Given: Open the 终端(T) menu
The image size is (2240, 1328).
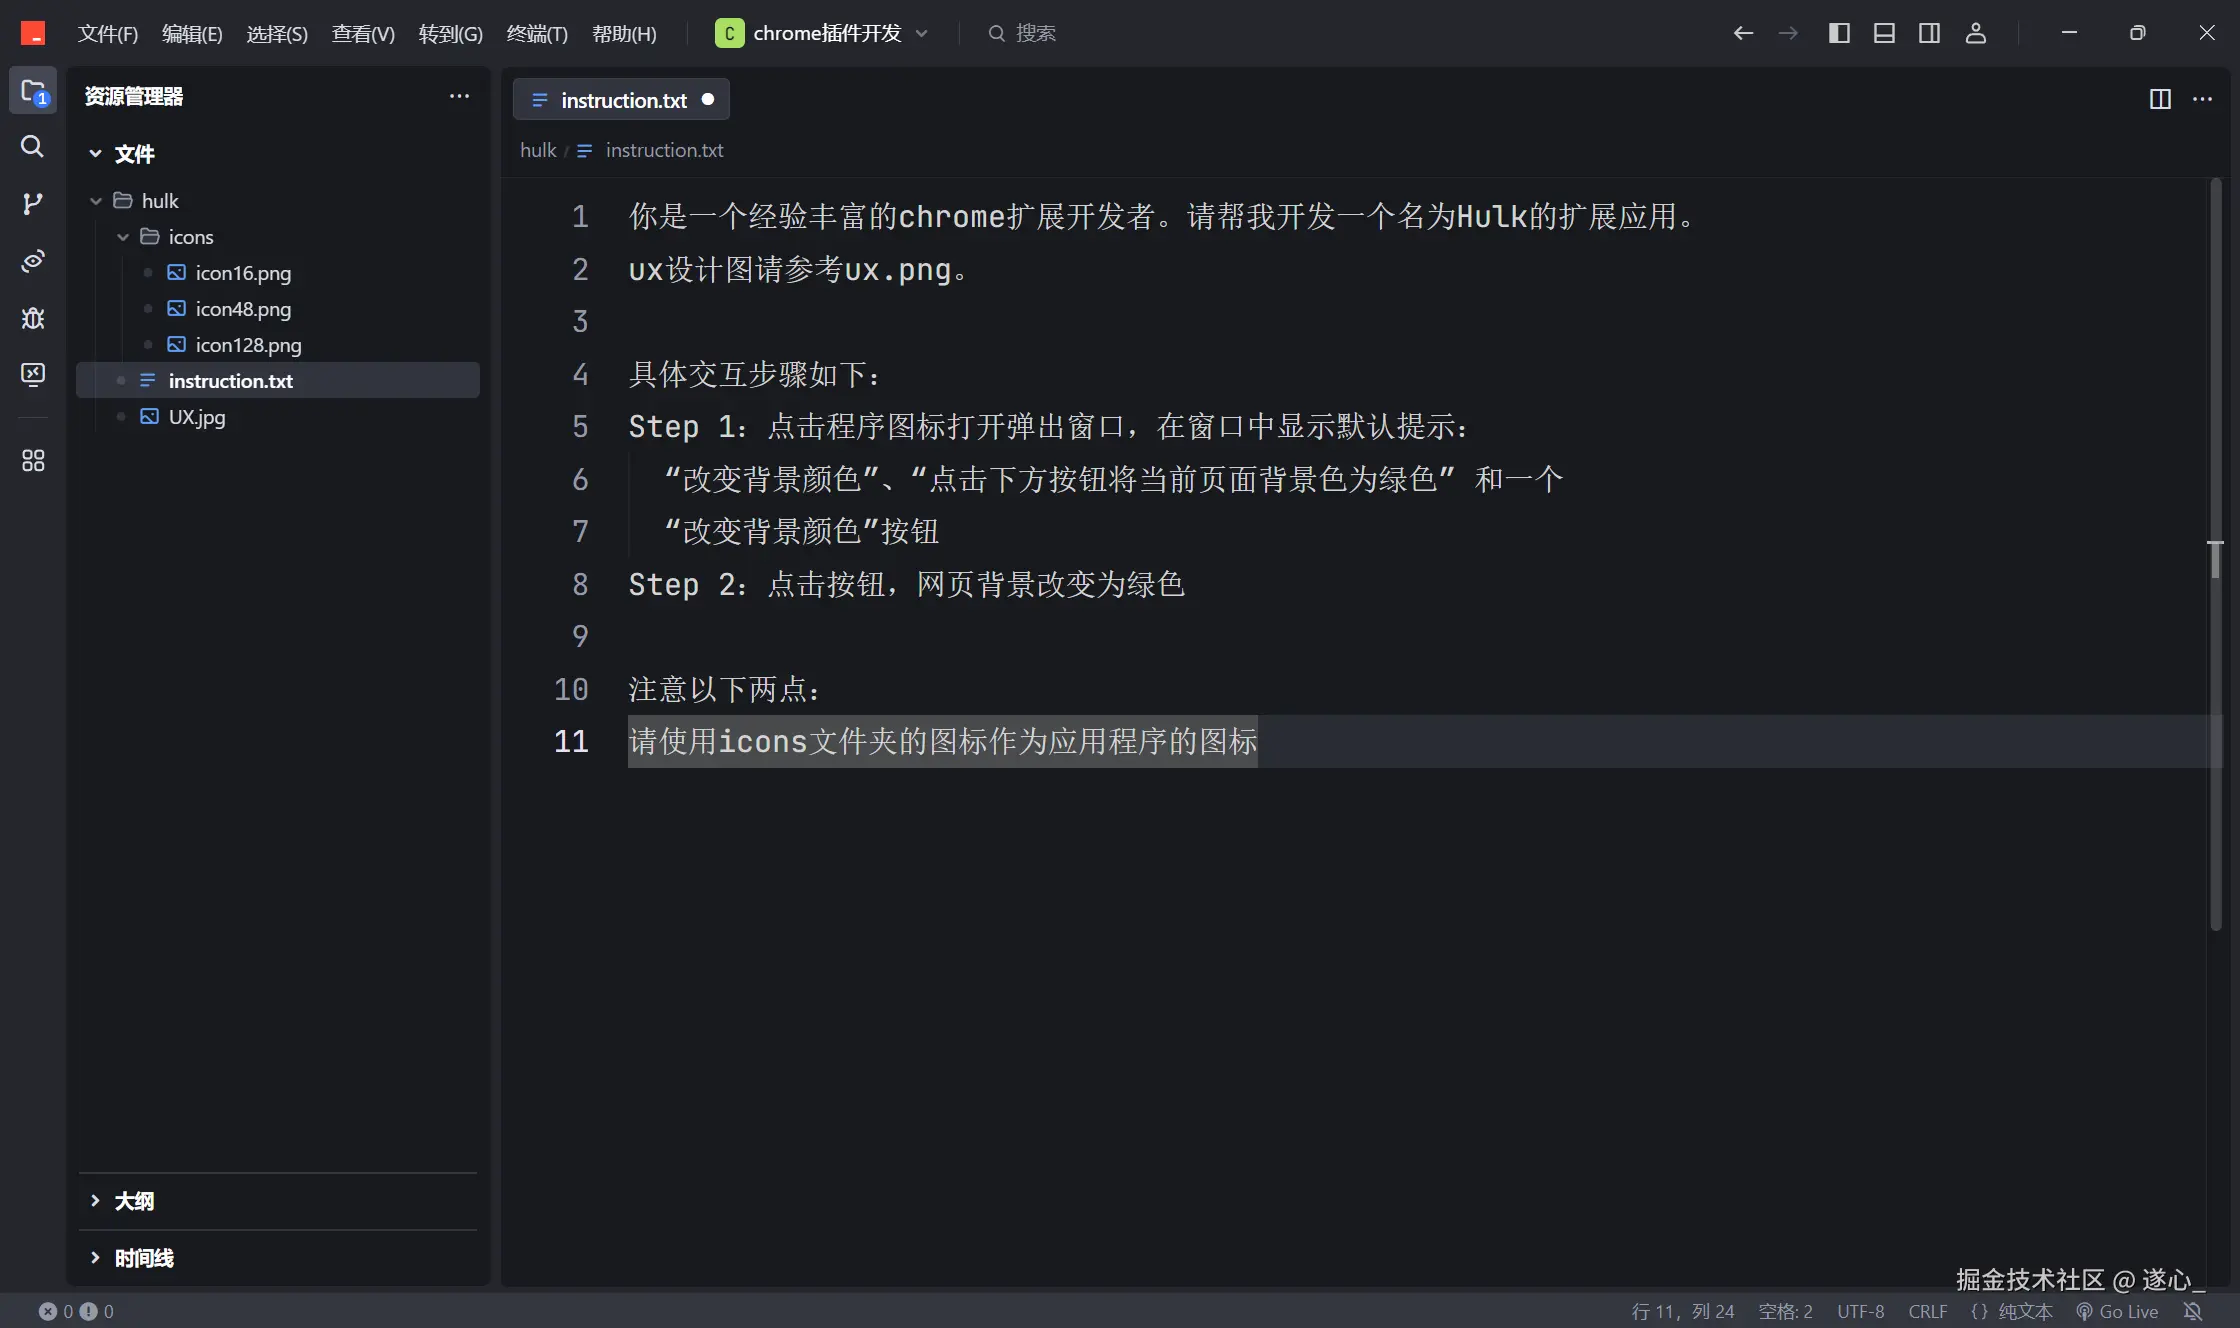Looking at the screenshot, I should pos(537,34).
